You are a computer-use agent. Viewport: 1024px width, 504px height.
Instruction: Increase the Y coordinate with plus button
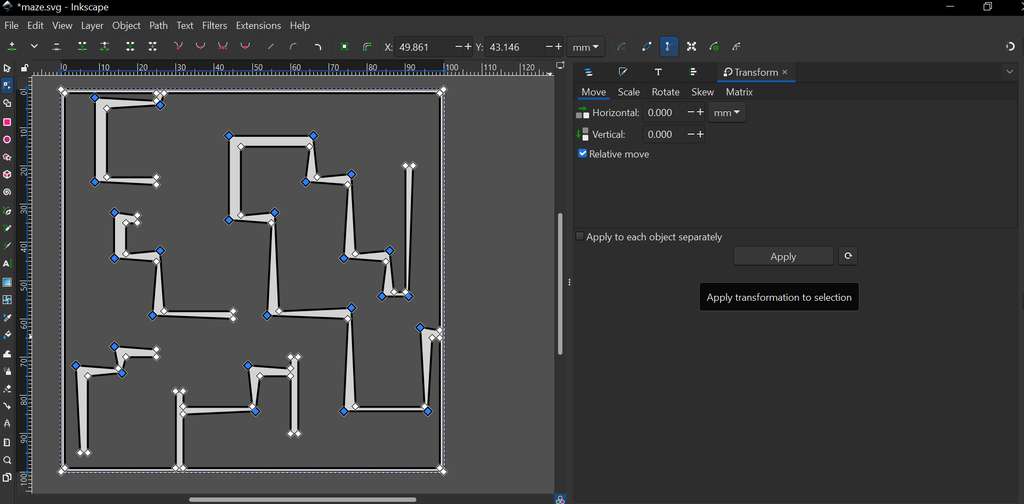558,47
